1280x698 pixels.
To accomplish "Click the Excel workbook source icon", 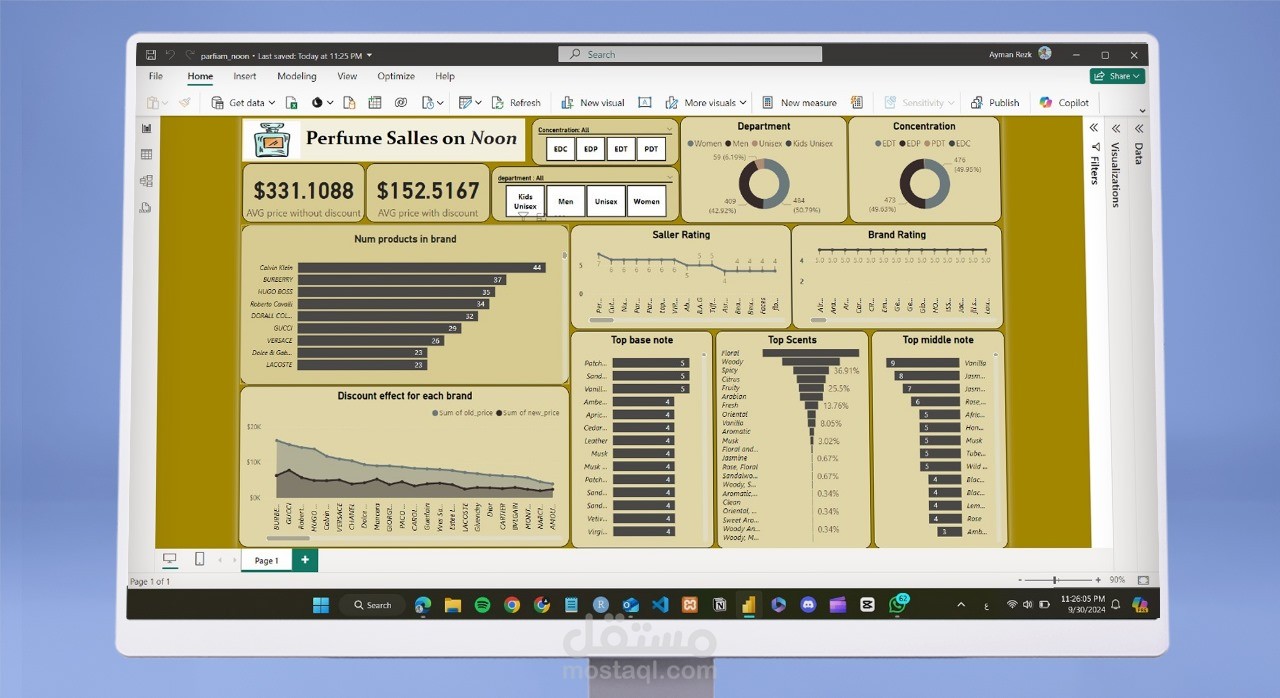I will click(x=291, y=102).
